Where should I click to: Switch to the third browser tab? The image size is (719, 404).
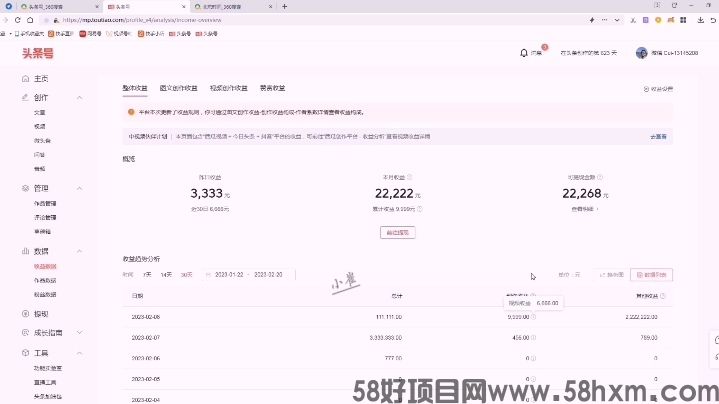[x=233, y=6]
